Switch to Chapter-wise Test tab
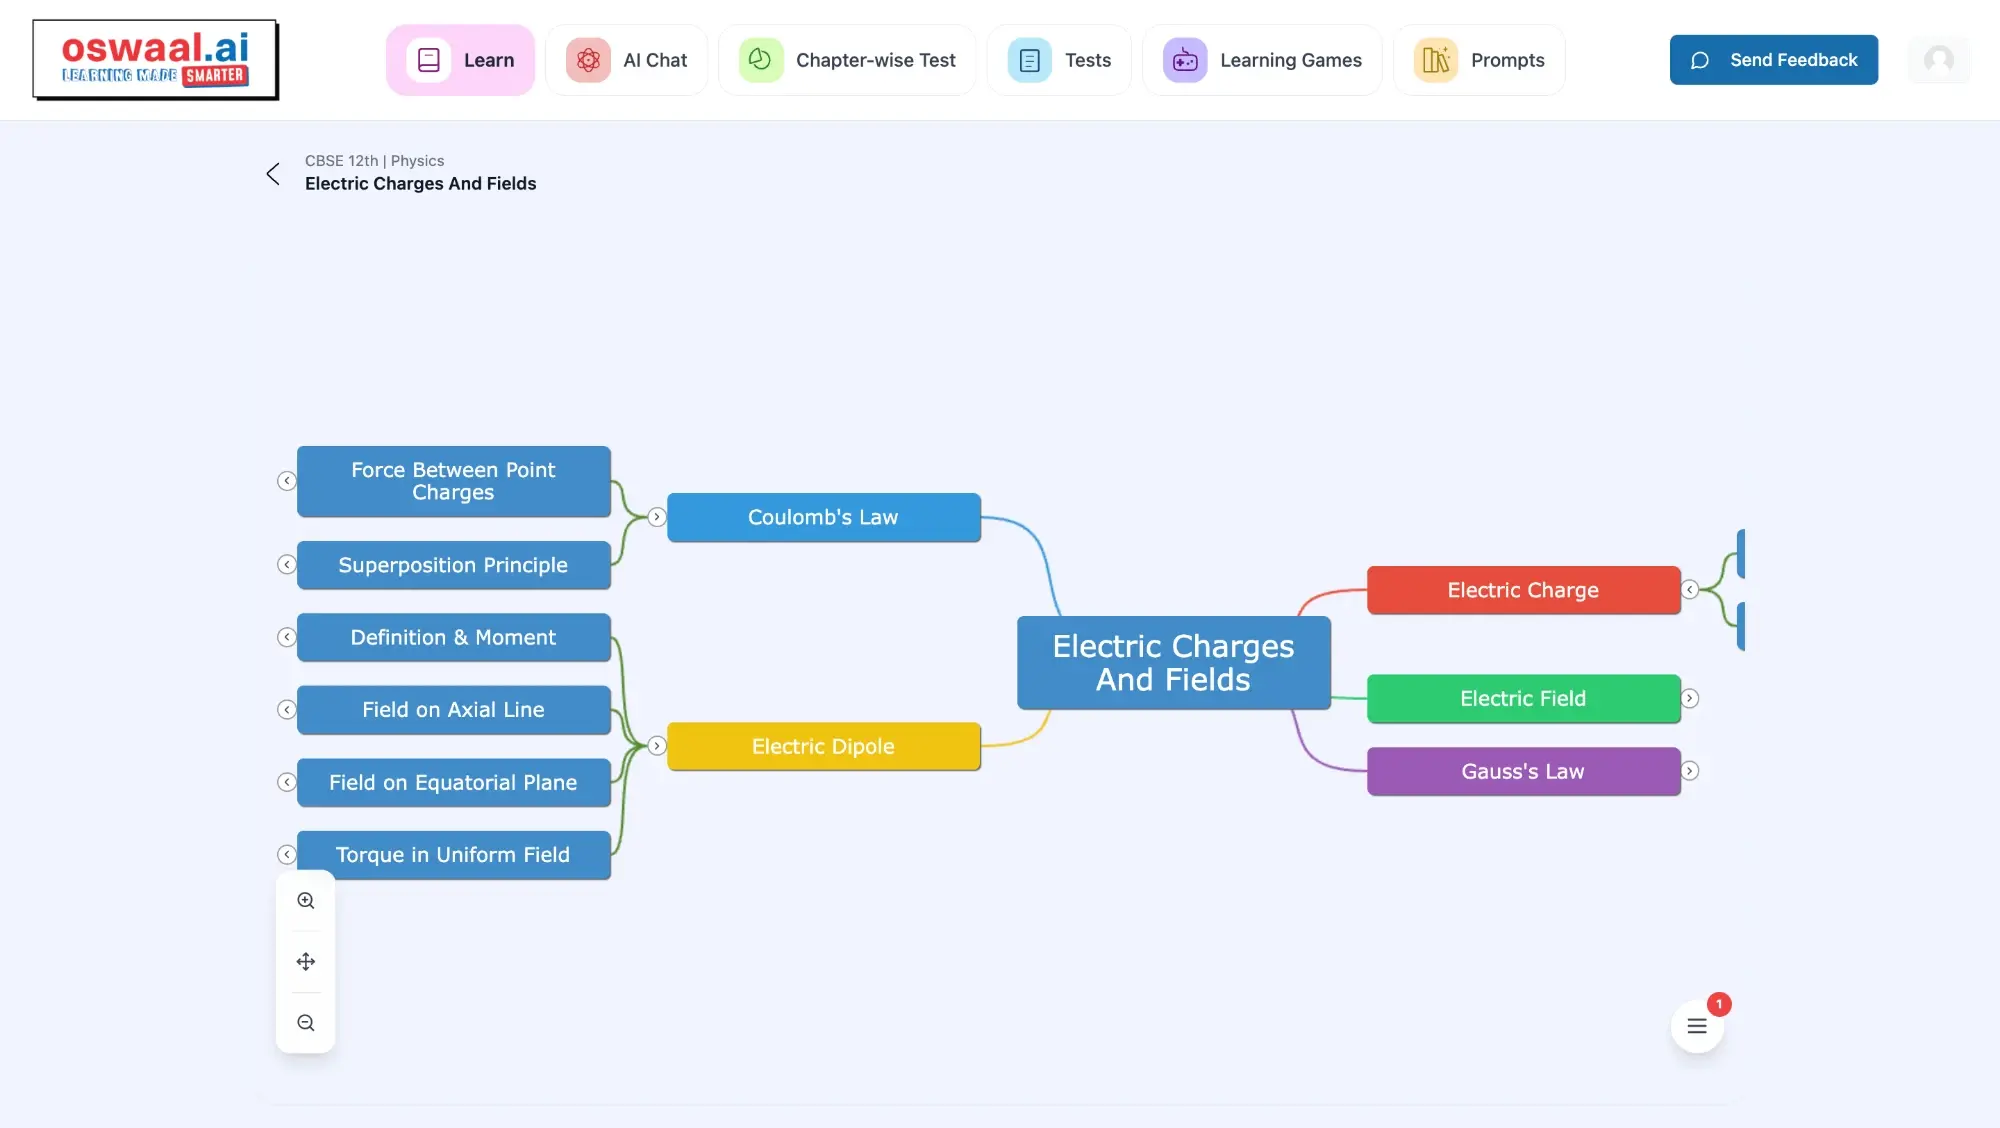 click(847, 60)
